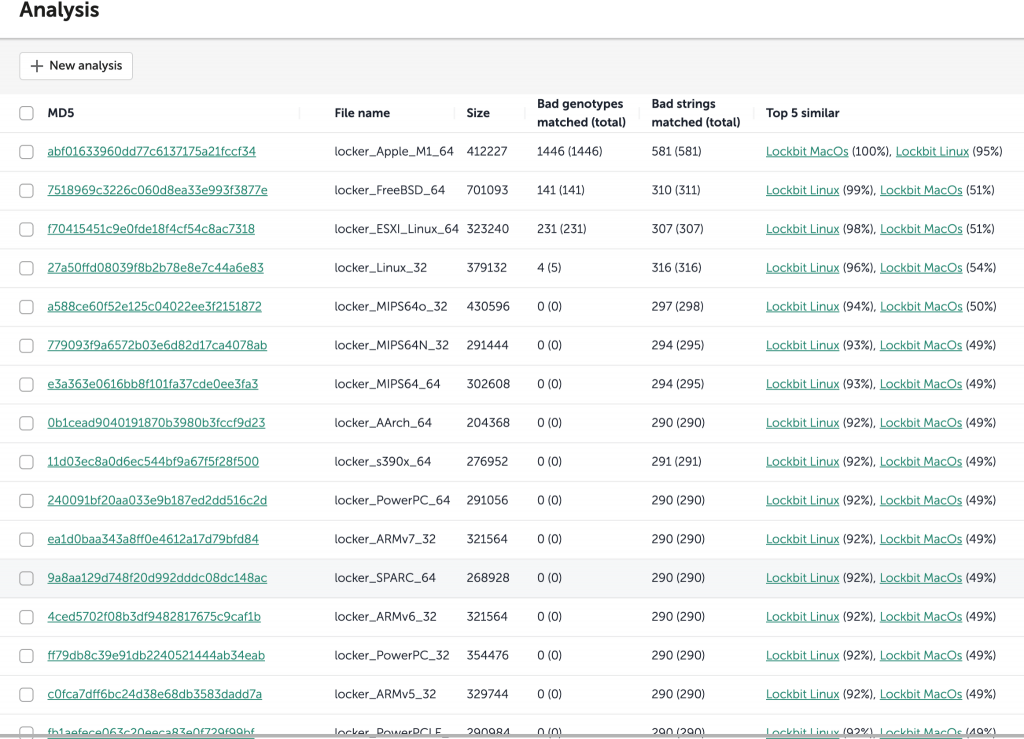Screen dimensions: 1024x739
Task: Click Lockbit Linux (99%) in locker_FreeBSD_64 row
Action: (803, 190)
